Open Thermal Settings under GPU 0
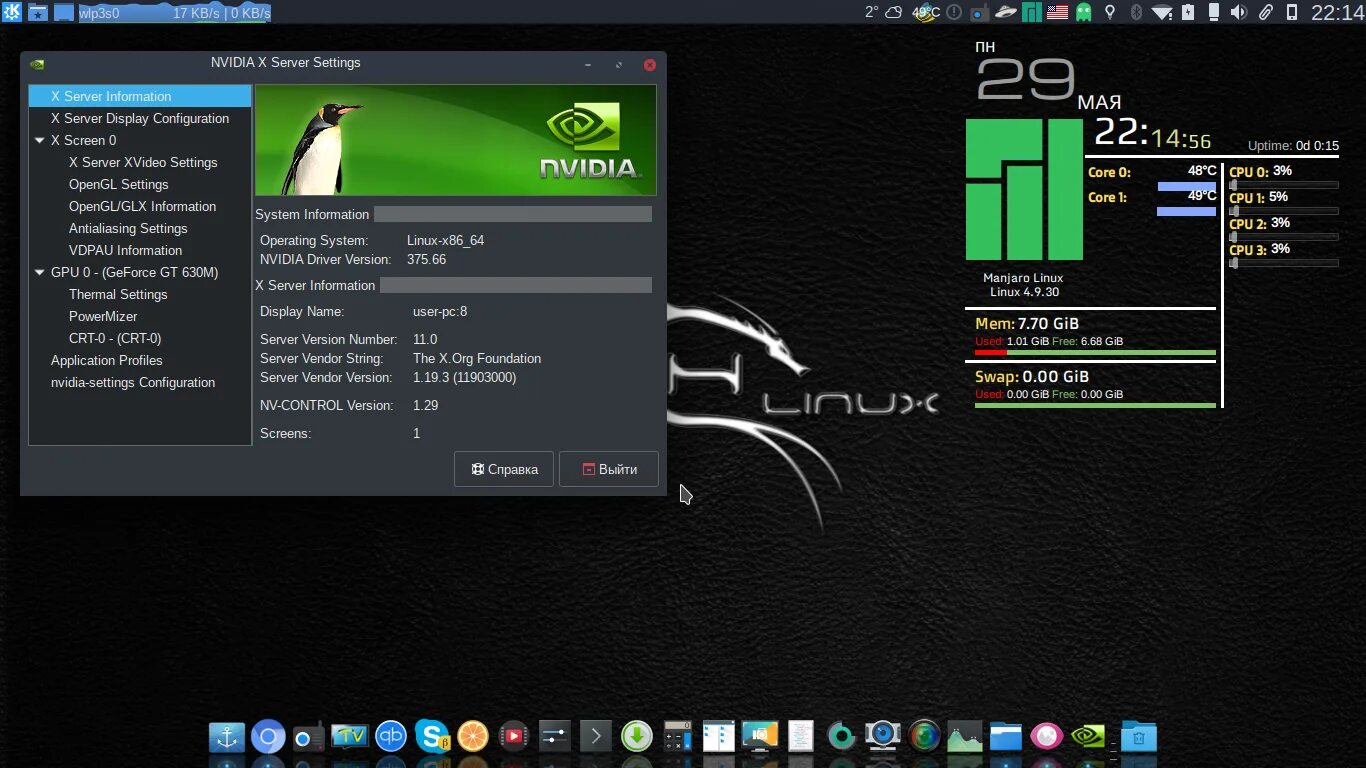 (118, 294)
